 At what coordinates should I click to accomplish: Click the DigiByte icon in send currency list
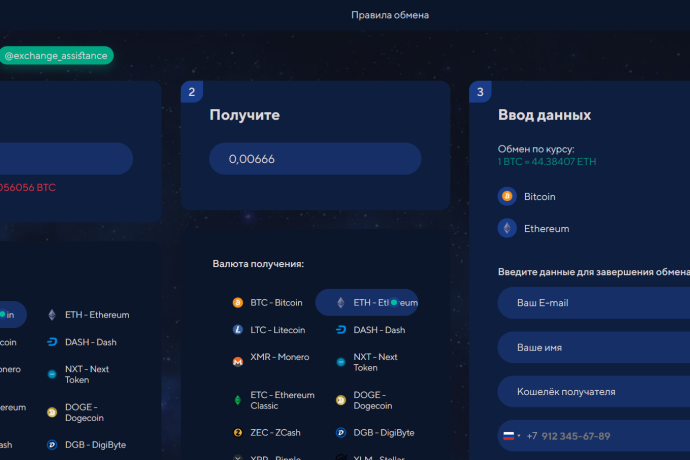52,445
